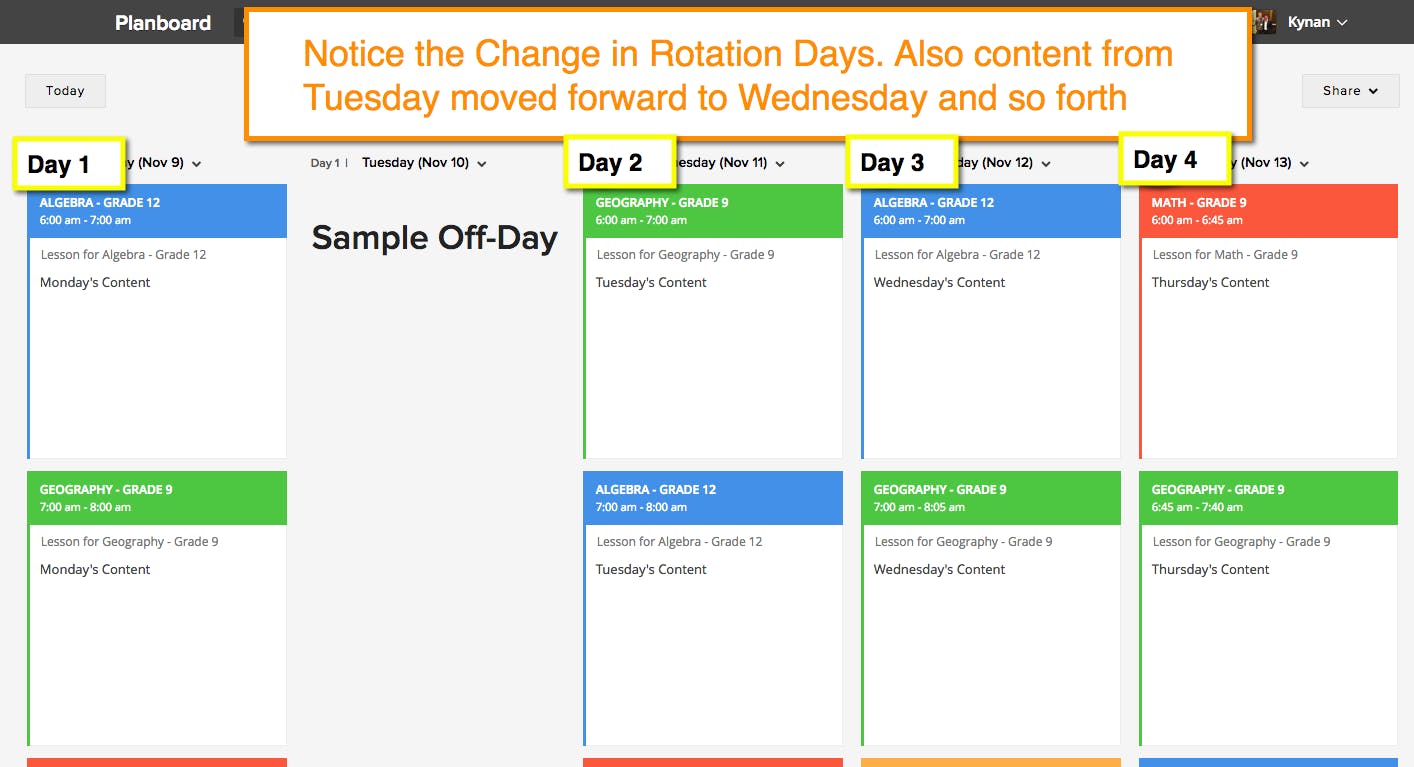Open the Share dropdown button
Image resolution: width=1414 pixels, height=767 pixels.
point(1350,91)
